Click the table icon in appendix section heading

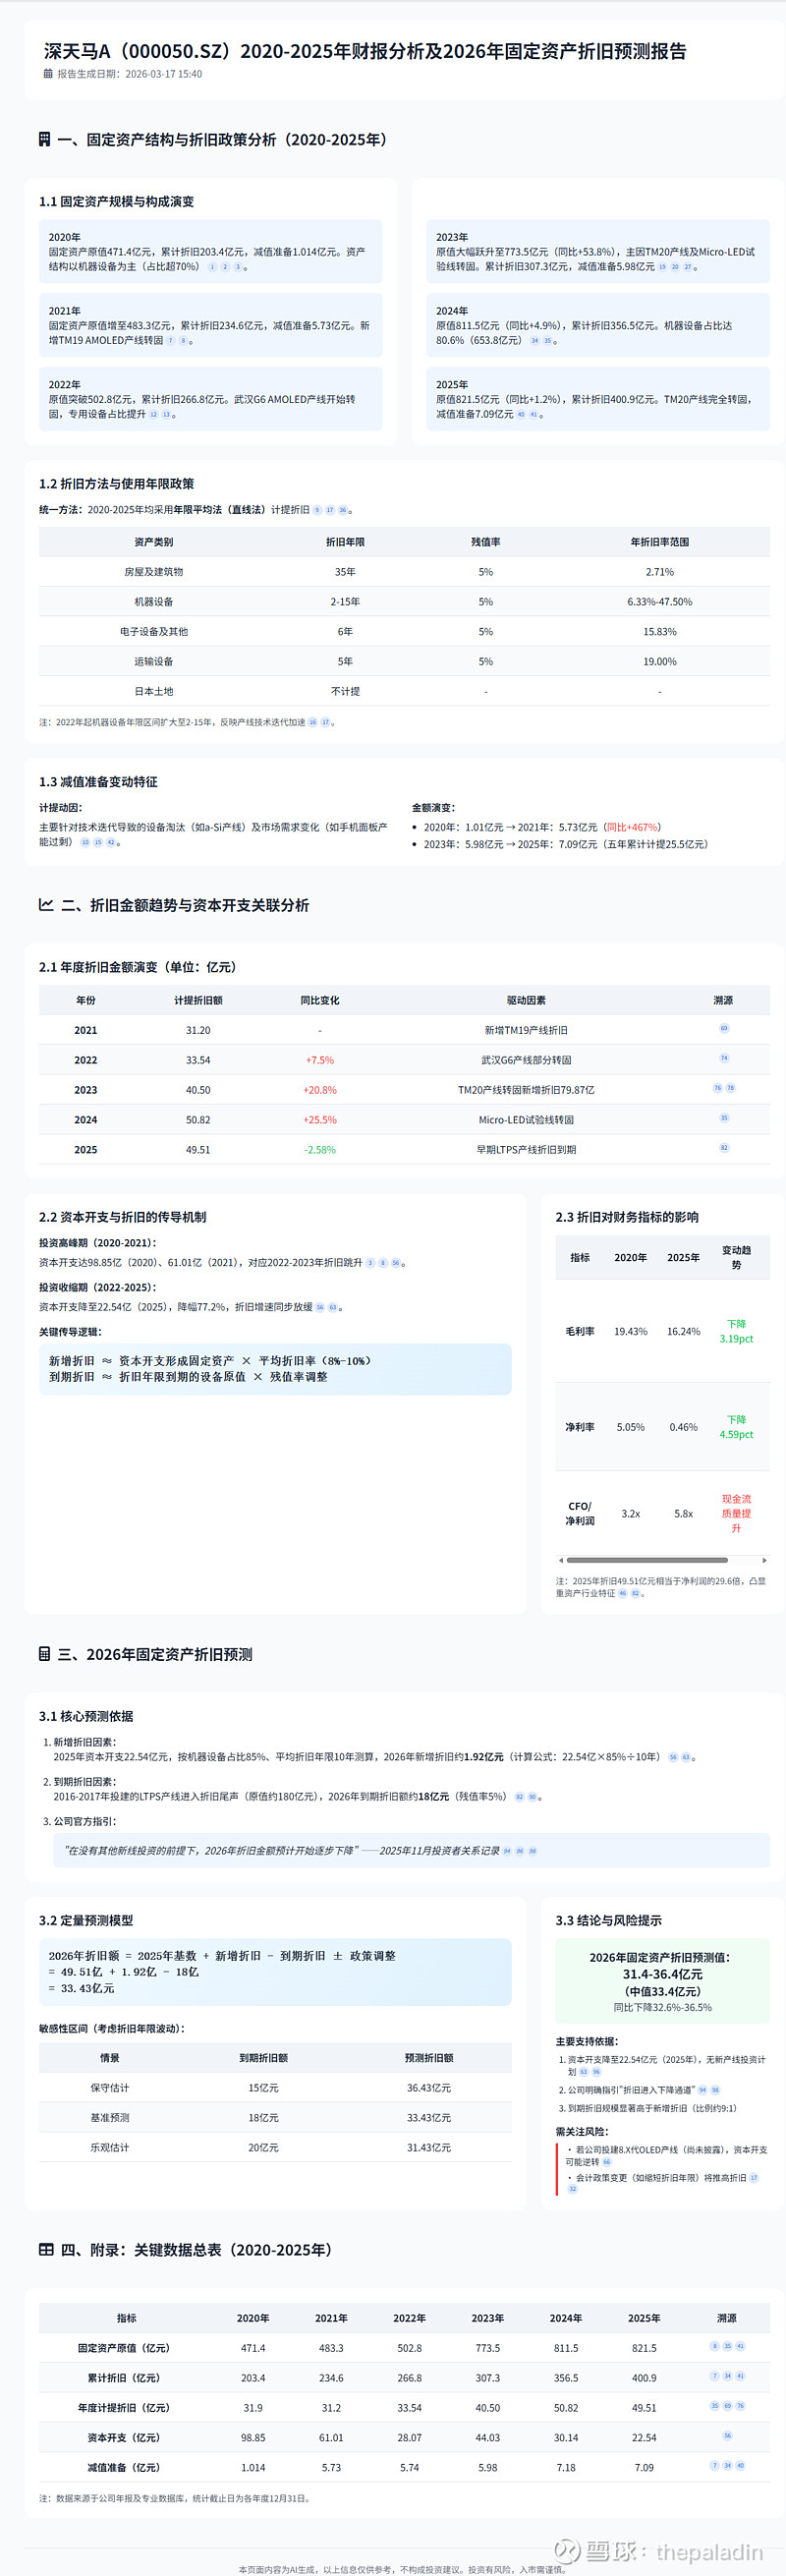(x=46, y=2249)
